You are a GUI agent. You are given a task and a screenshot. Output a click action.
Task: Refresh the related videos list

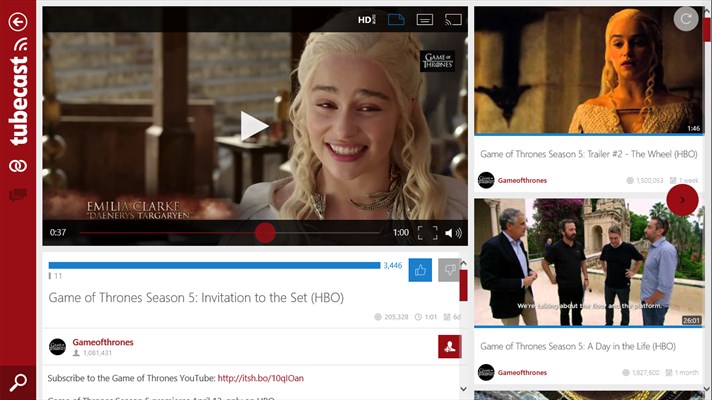coord(686,19)
